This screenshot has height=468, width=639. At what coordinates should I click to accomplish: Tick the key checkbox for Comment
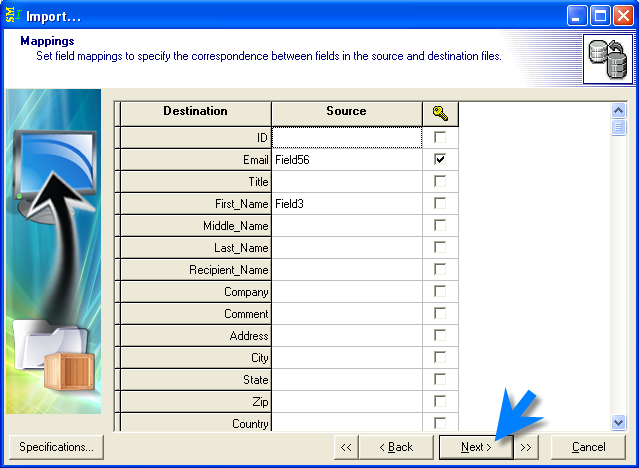point(440,313)
